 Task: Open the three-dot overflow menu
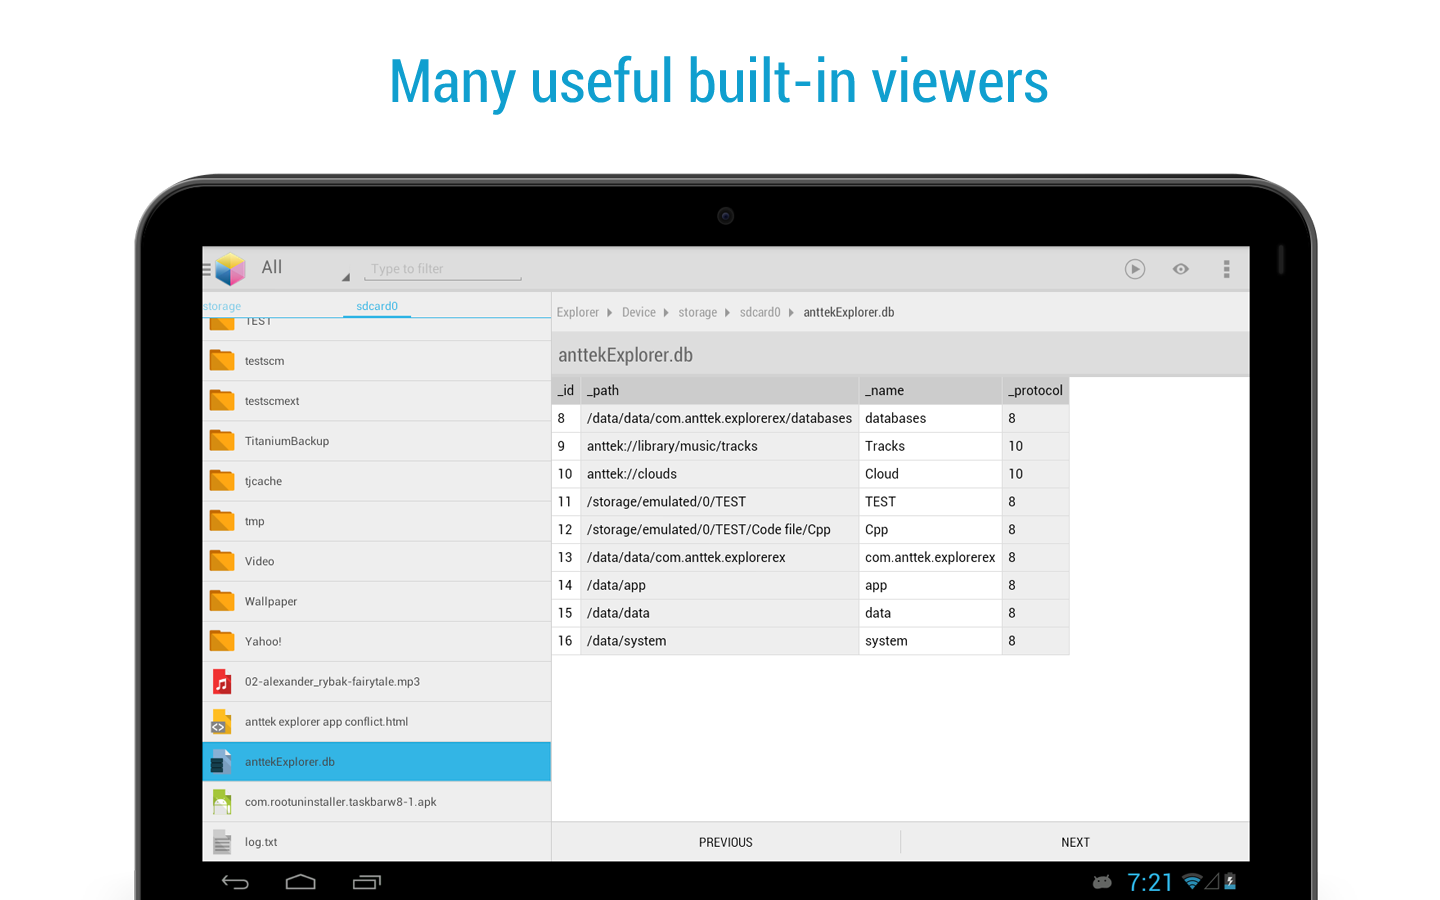pos(1226,269)
